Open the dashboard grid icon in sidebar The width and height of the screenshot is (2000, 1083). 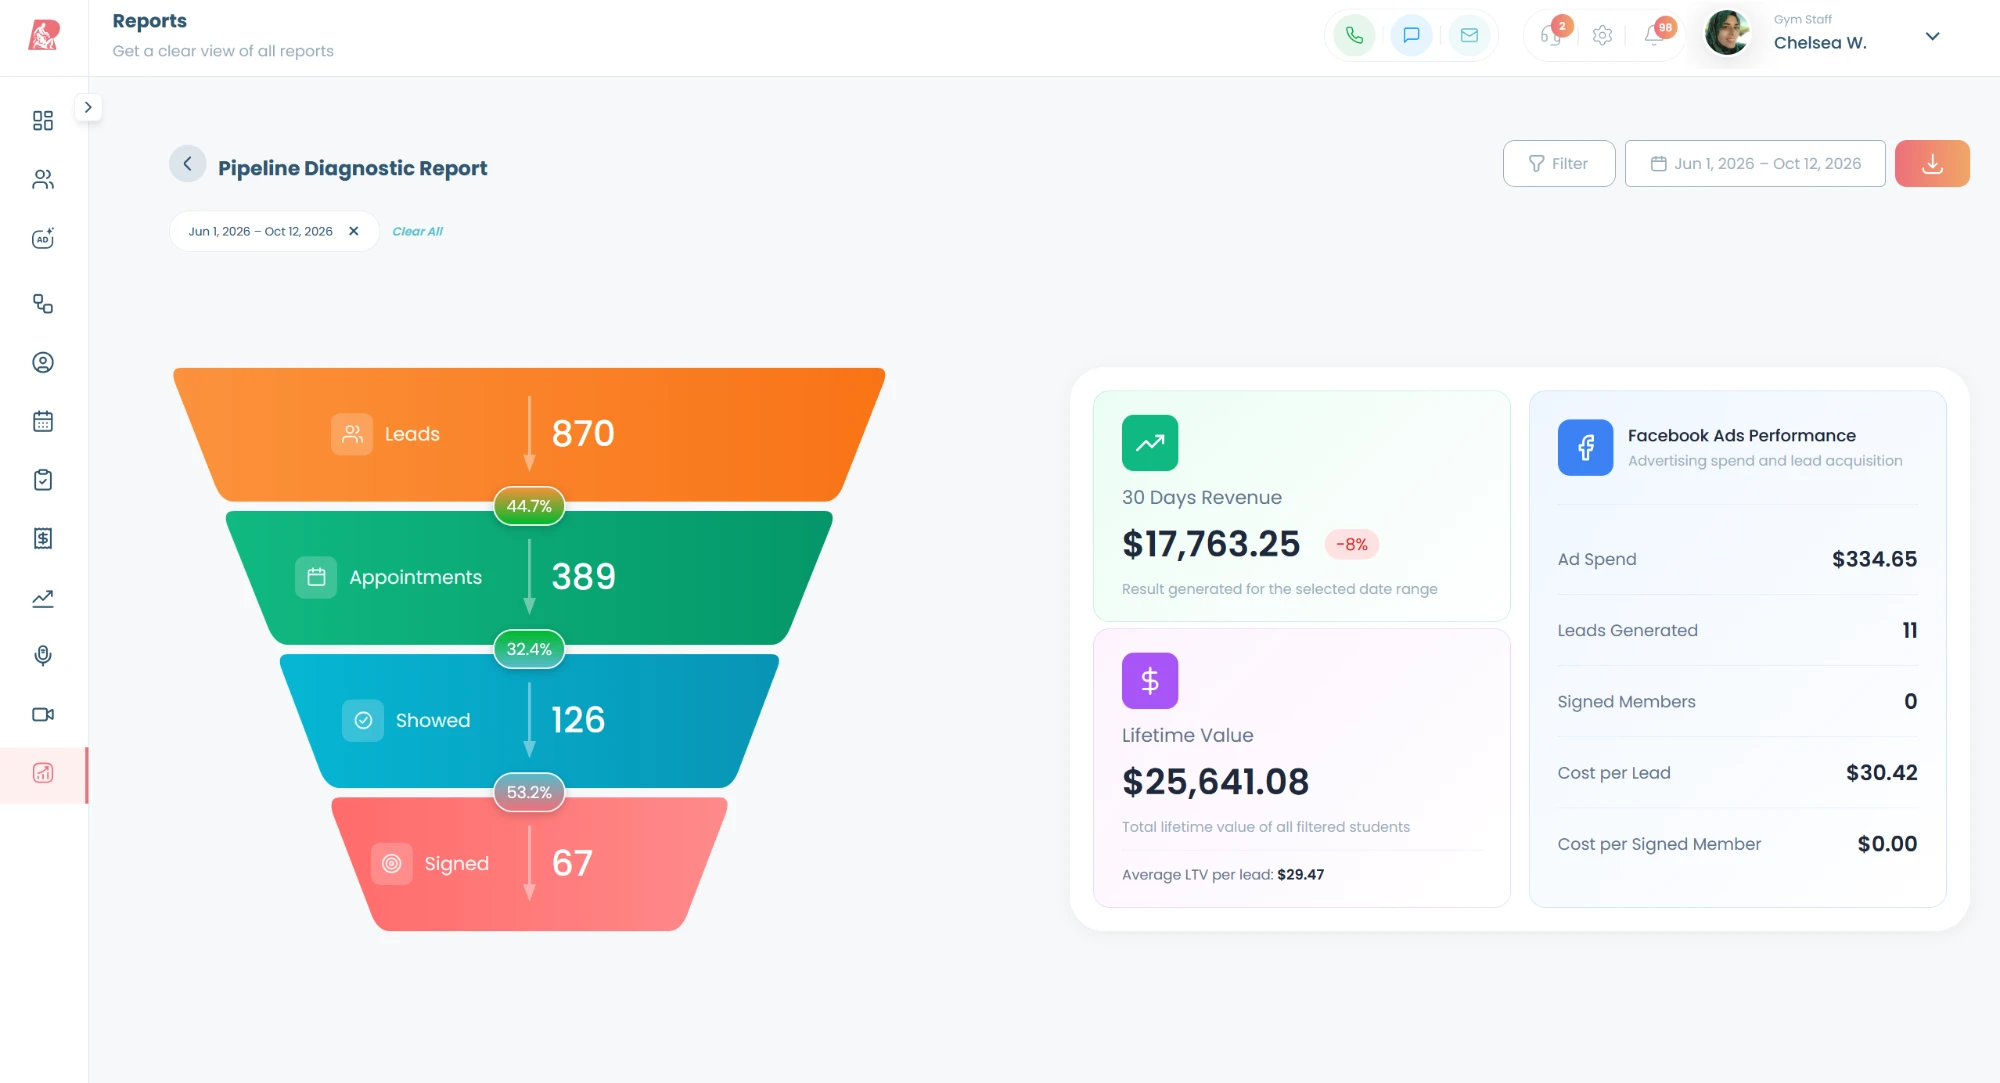pos(43,121)
